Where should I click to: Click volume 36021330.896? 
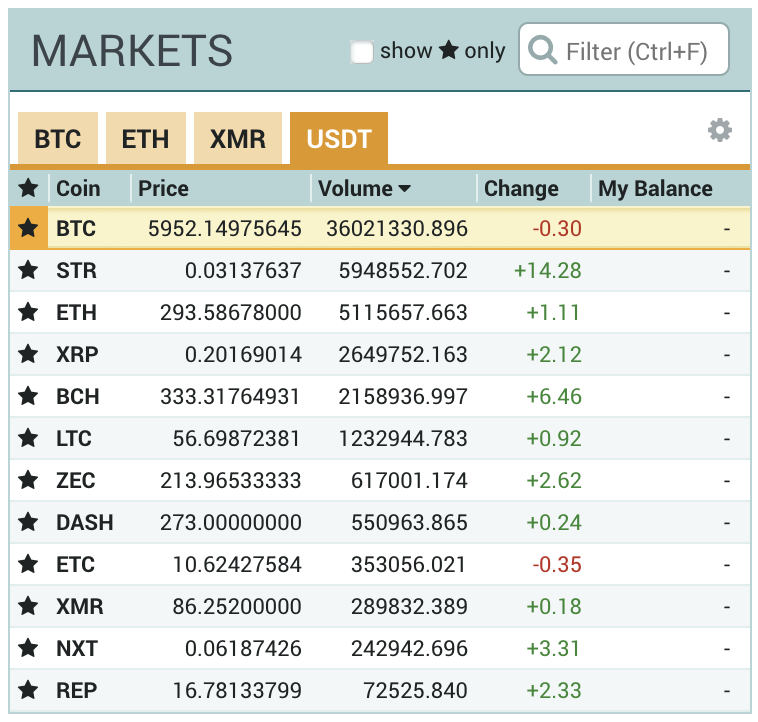397,229
